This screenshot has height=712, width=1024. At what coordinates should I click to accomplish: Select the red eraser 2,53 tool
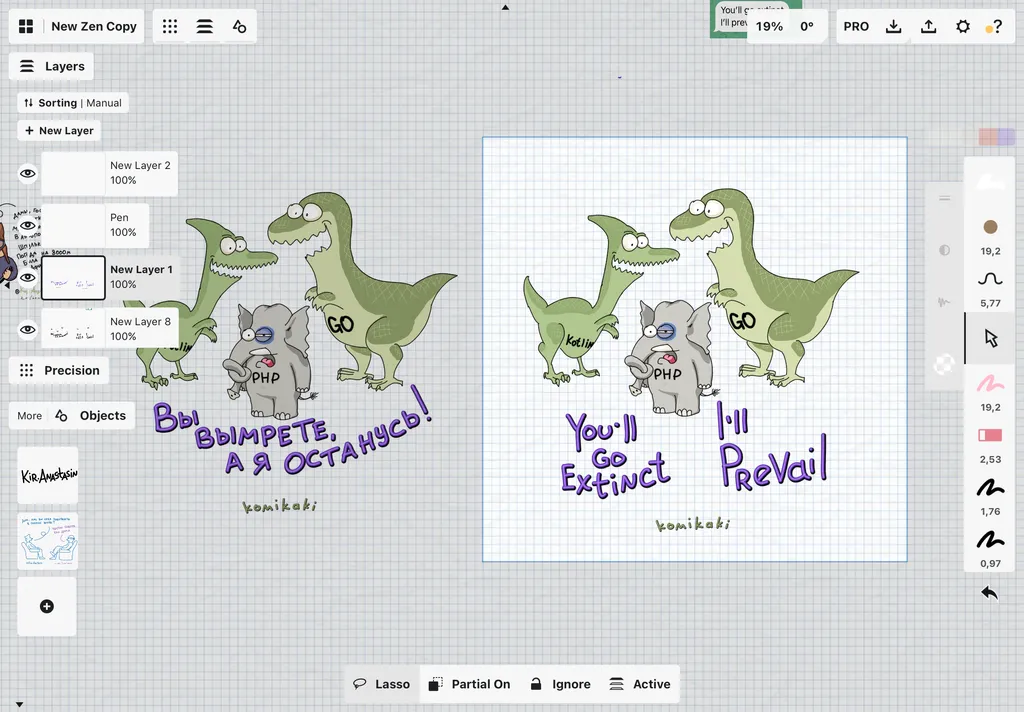[990, 435]
